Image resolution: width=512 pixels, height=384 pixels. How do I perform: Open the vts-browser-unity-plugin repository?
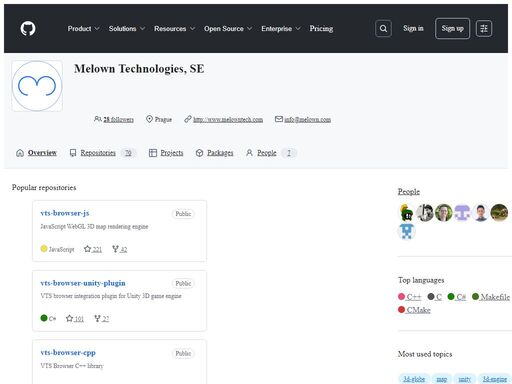tap(83, 283)
